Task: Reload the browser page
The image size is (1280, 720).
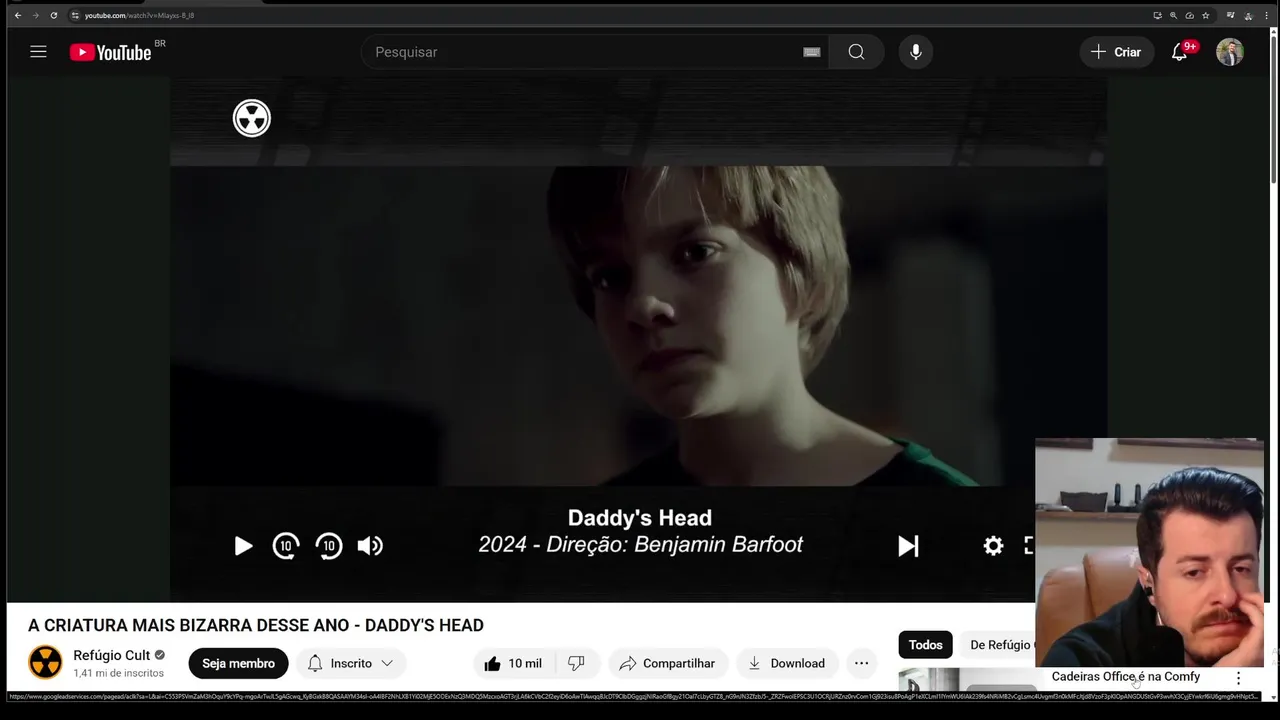Action: pos(53,15)
